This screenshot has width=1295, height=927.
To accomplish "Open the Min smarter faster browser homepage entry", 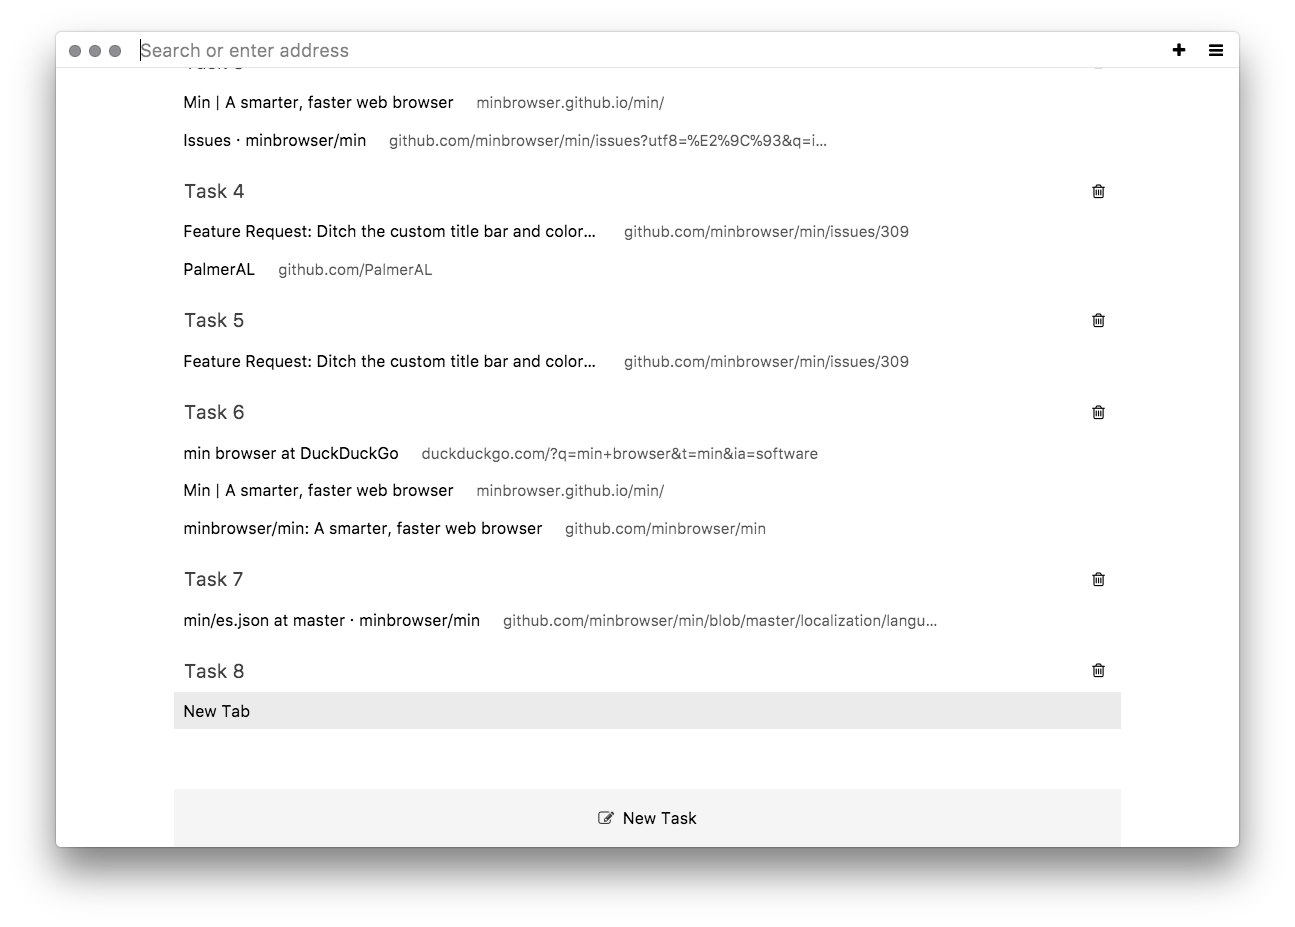I will pyautogui.click(x=318, y=102).
